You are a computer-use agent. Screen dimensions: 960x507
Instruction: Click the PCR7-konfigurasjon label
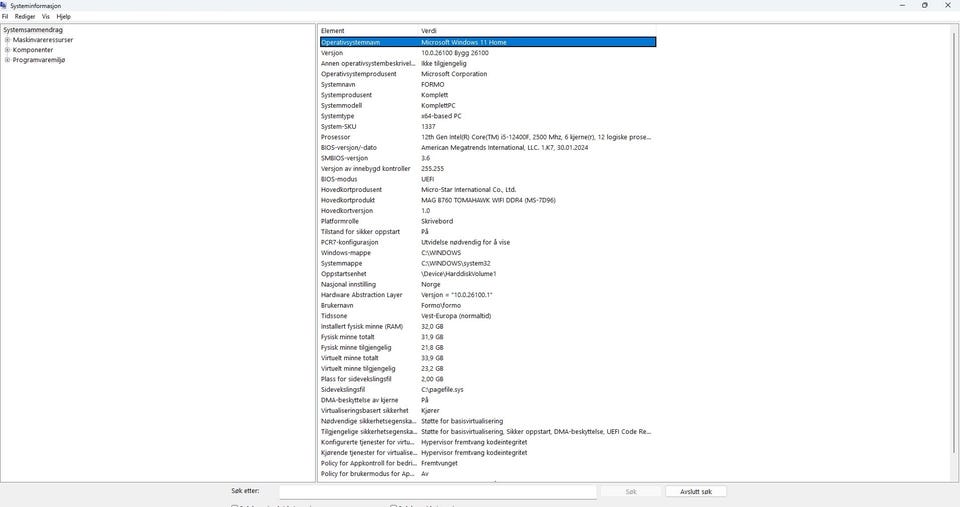pyautogui.click(x=350, y=242)
